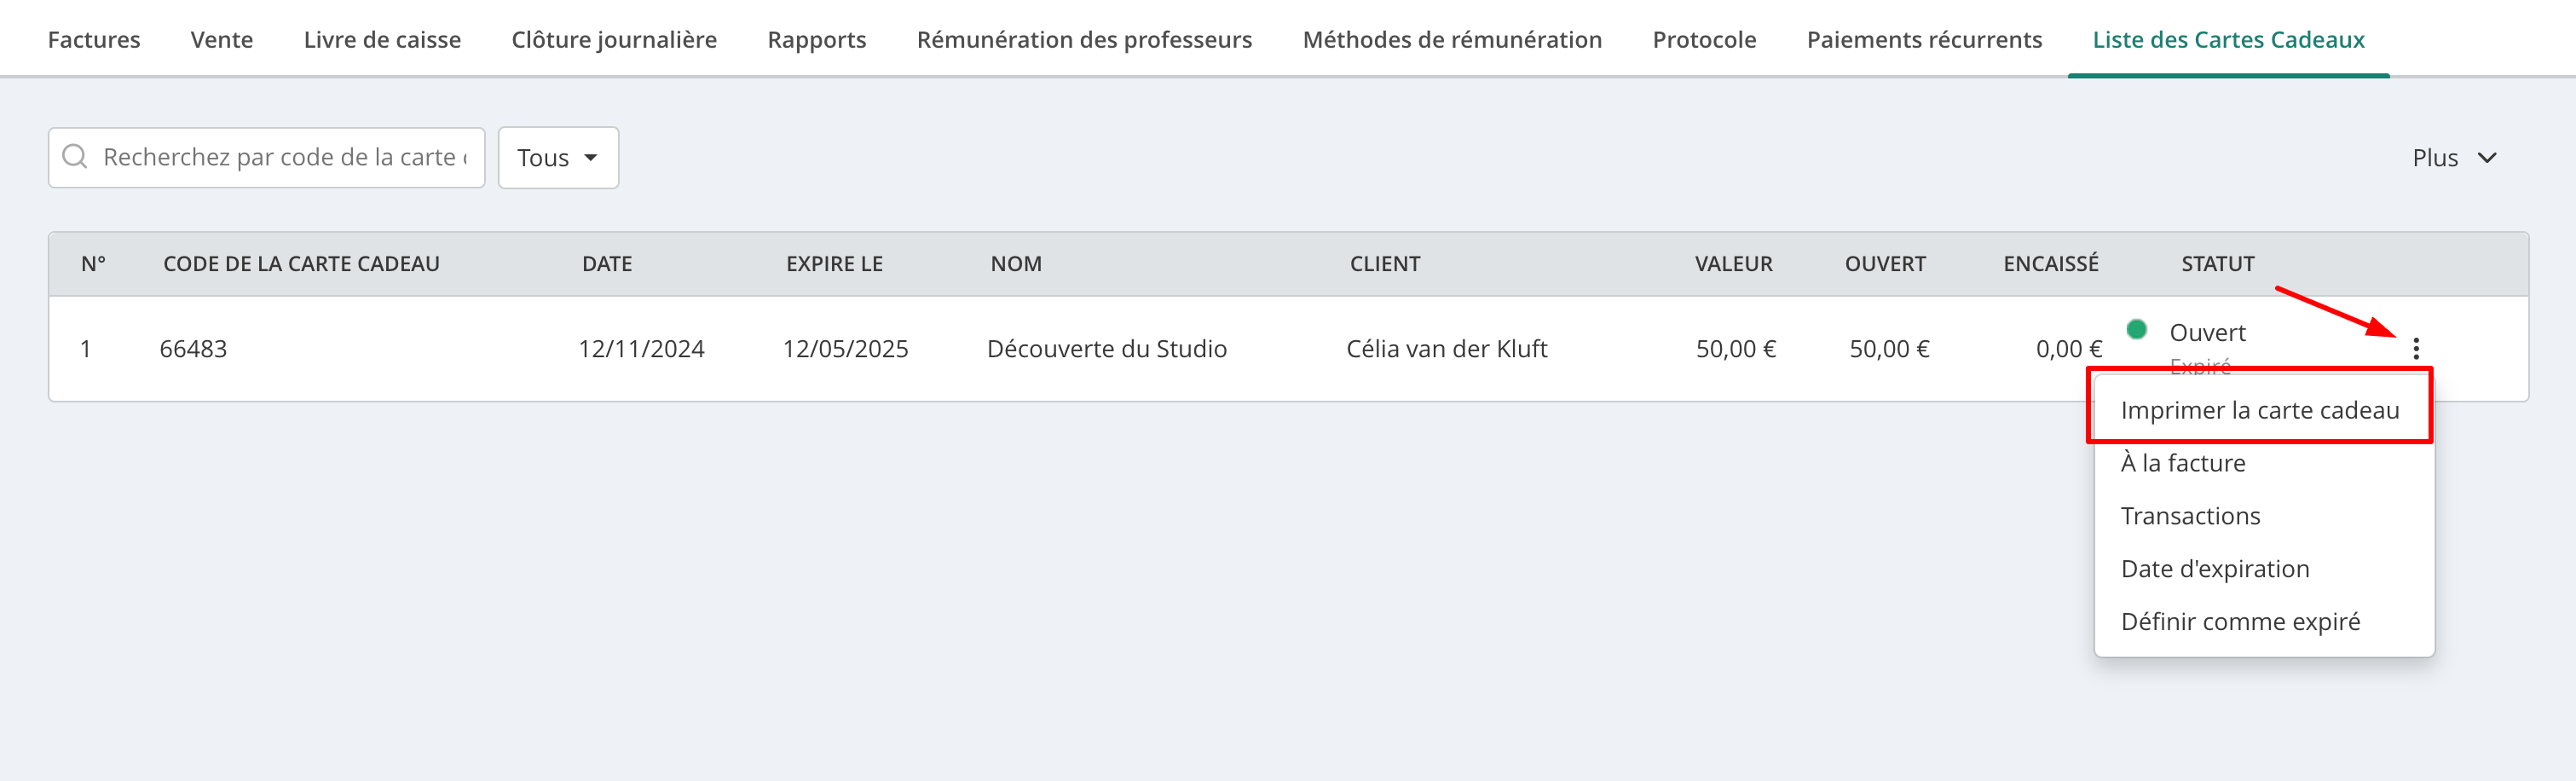Open Transactions from the context menu

click(x=2190, y=516)
